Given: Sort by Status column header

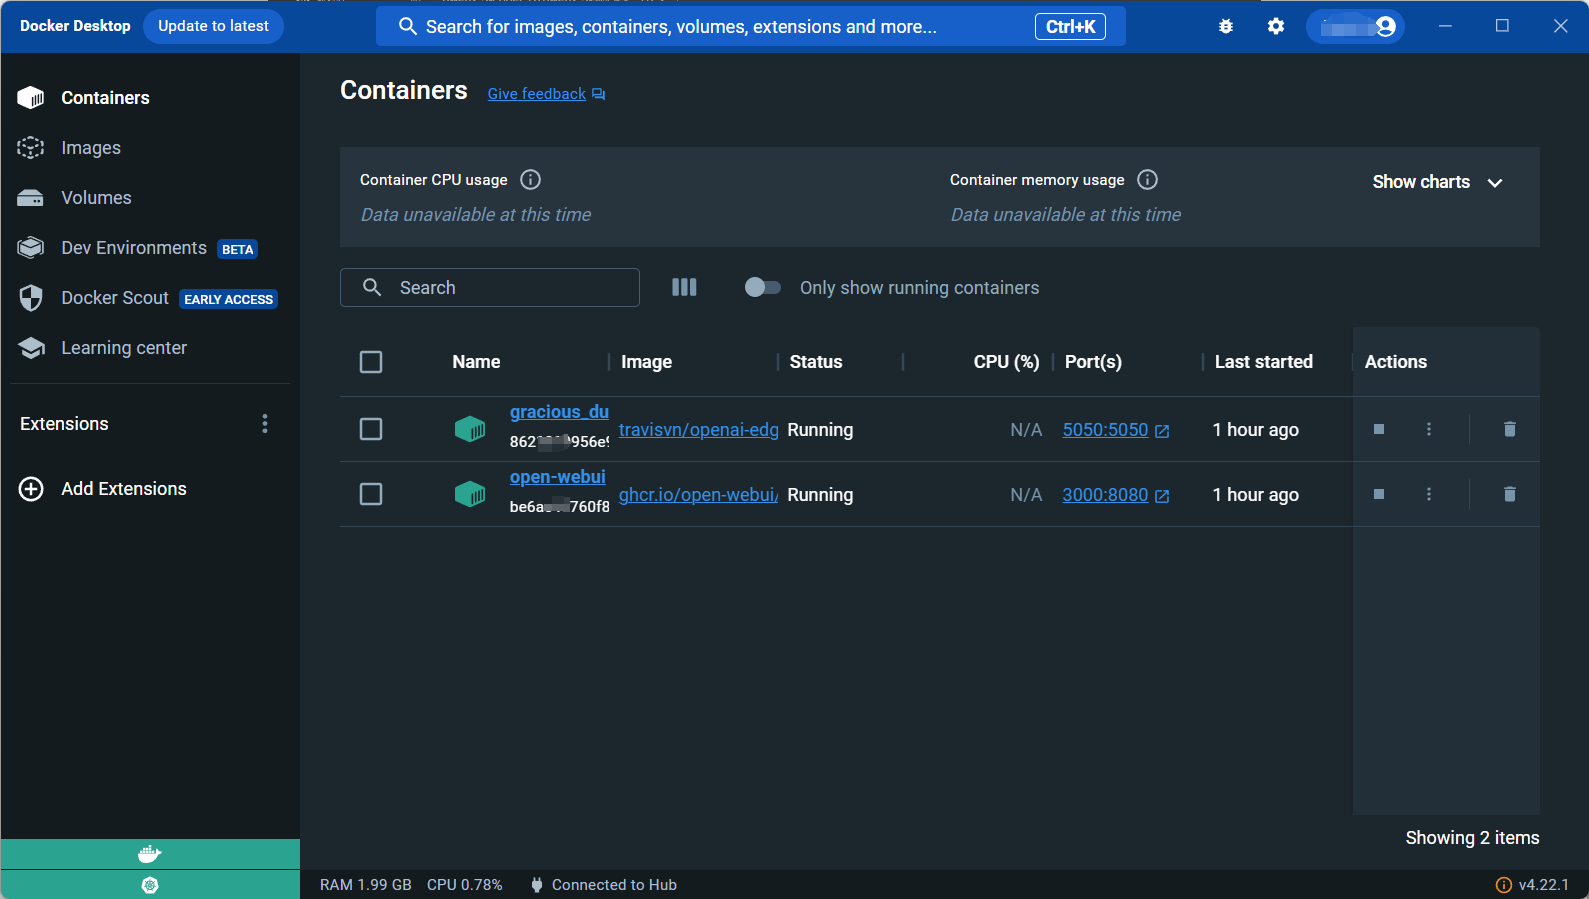Looking at the screenshot, I should 816,362.
